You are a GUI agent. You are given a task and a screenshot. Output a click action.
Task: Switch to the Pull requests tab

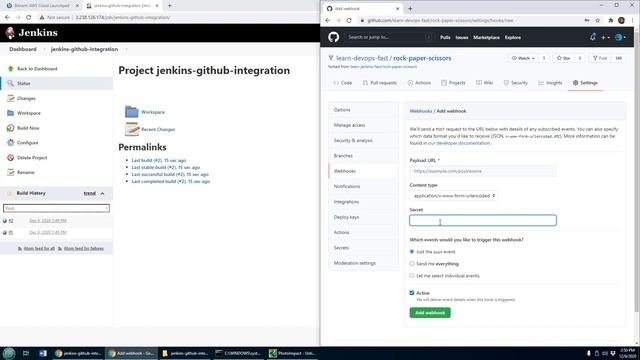point(380,82)
